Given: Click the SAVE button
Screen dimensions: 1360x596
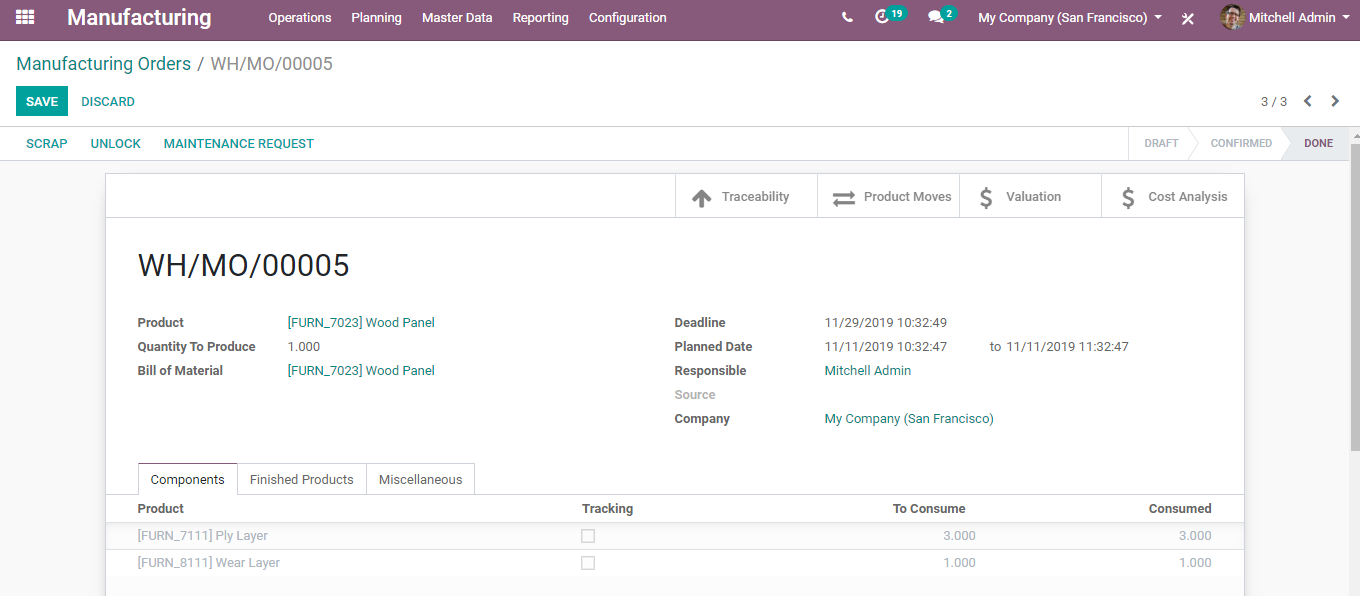Looking at the screenshot, I should (x=42, y=101).
